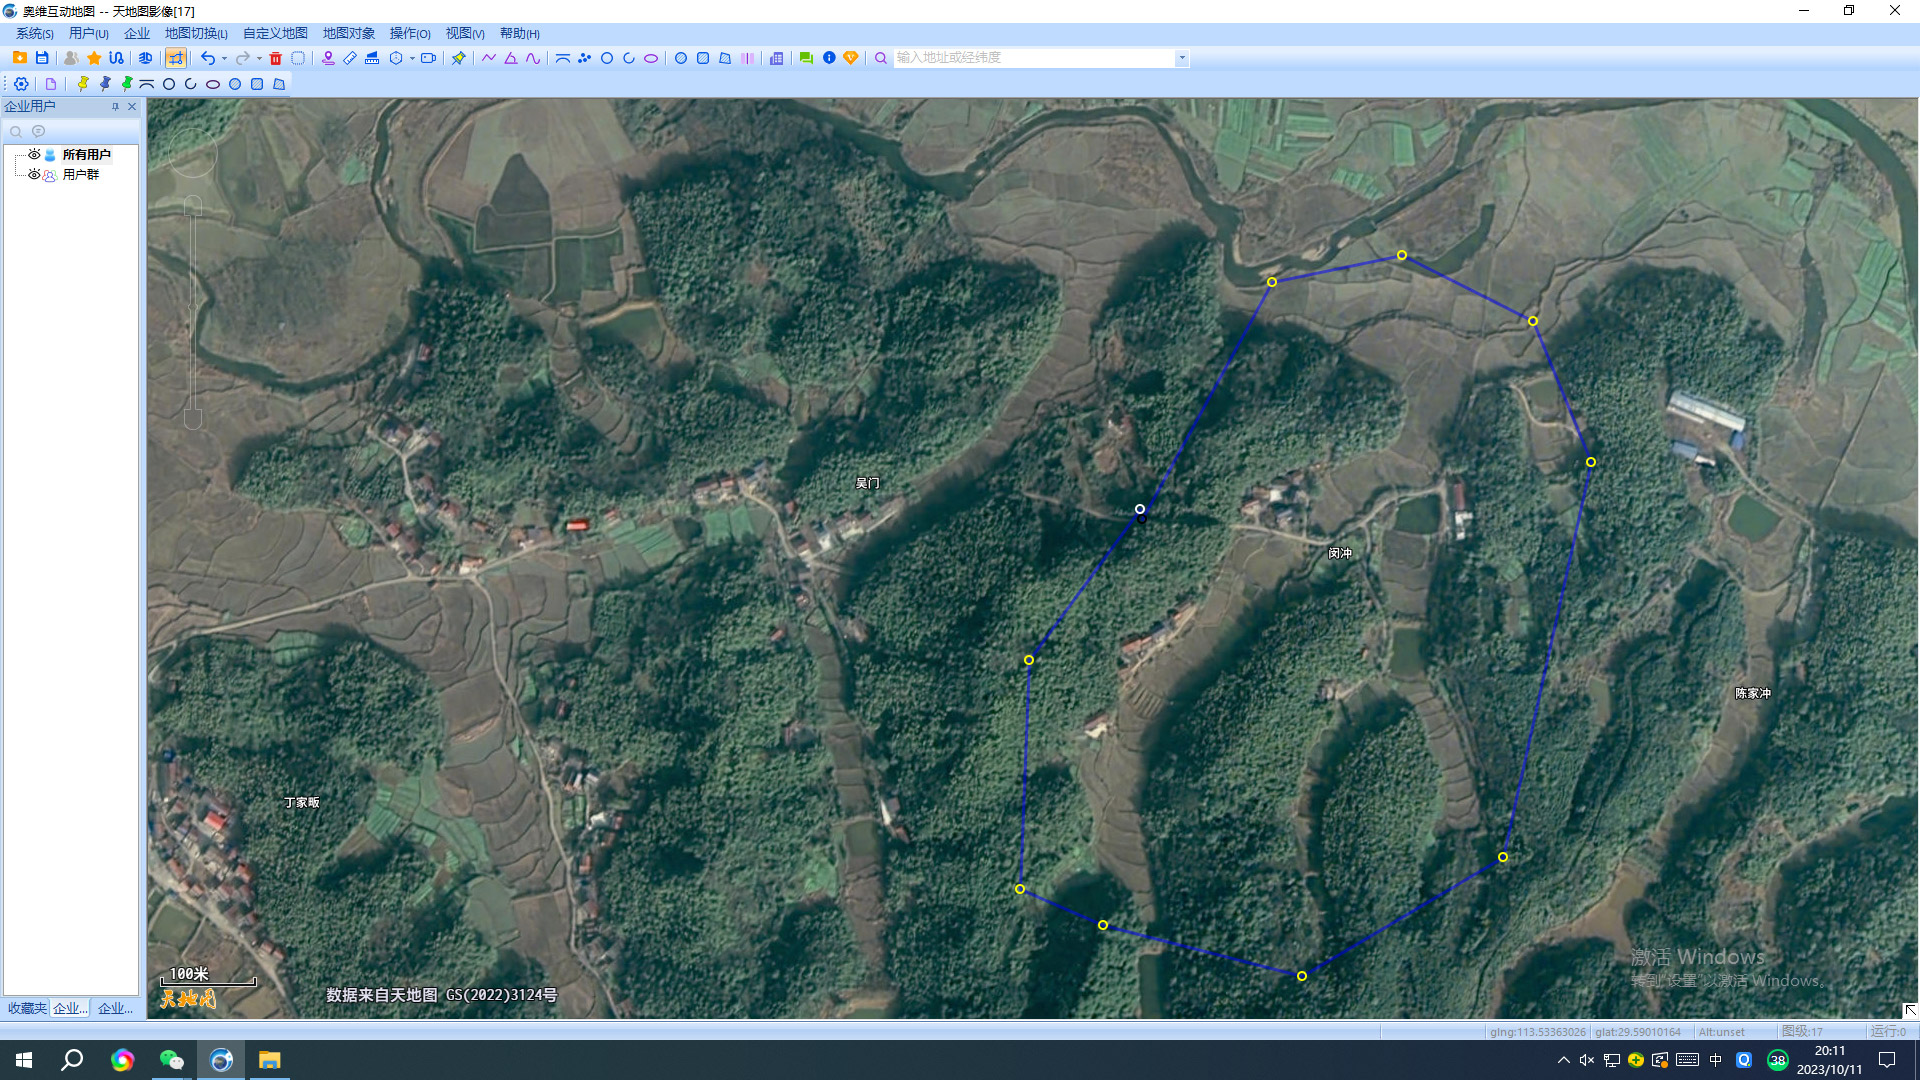Open File Explorer from the taskbar
Image resolution: width=1920 pixels, height=1080 pixels.
270,1060
